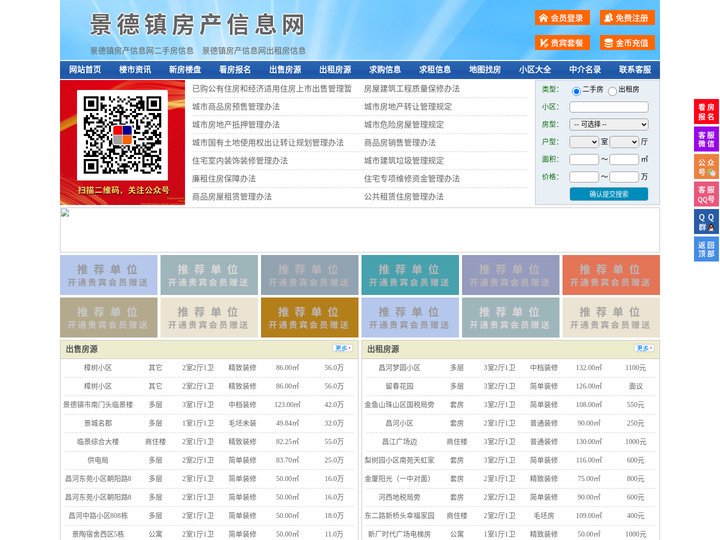Screen dimensions: 720x540
Task: Open 昌江广场边 rental listing
Action: pos(399,441)
